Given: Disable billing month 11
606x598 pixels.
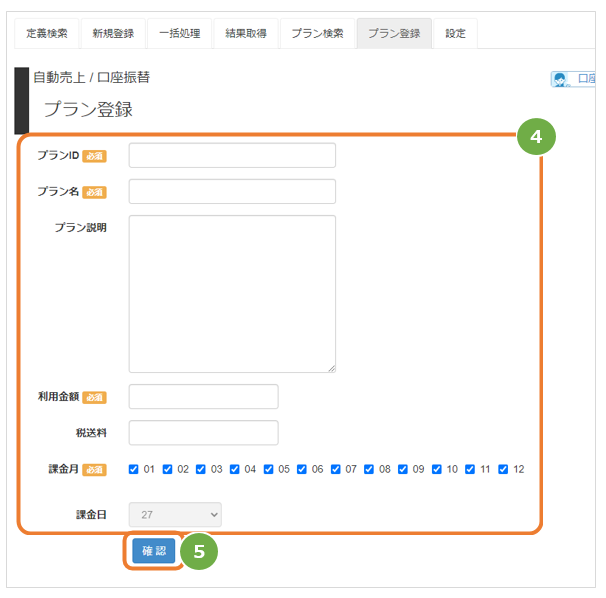Looking at the screenshot, I should (470, 469).
